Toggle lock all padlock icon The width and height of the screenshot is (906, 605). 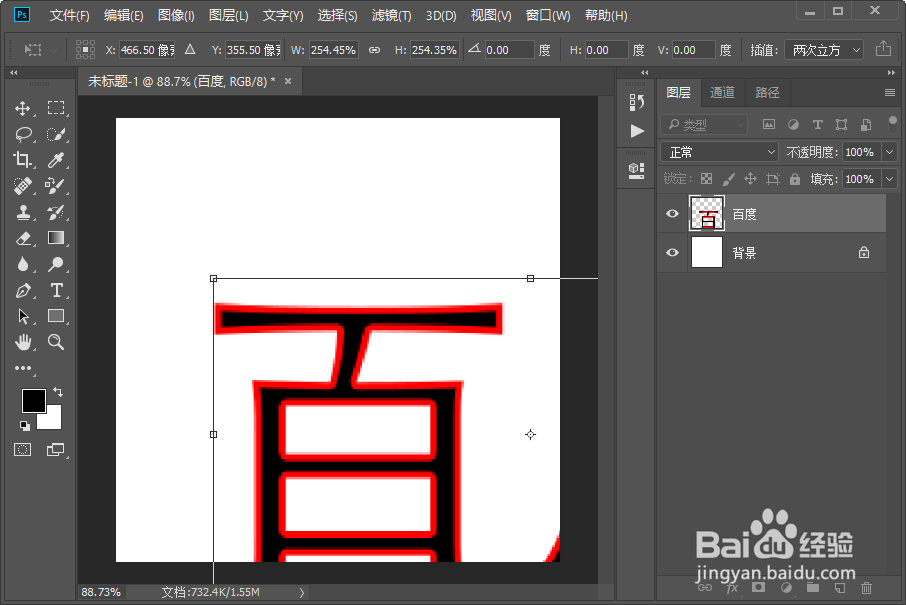[795, 179]
